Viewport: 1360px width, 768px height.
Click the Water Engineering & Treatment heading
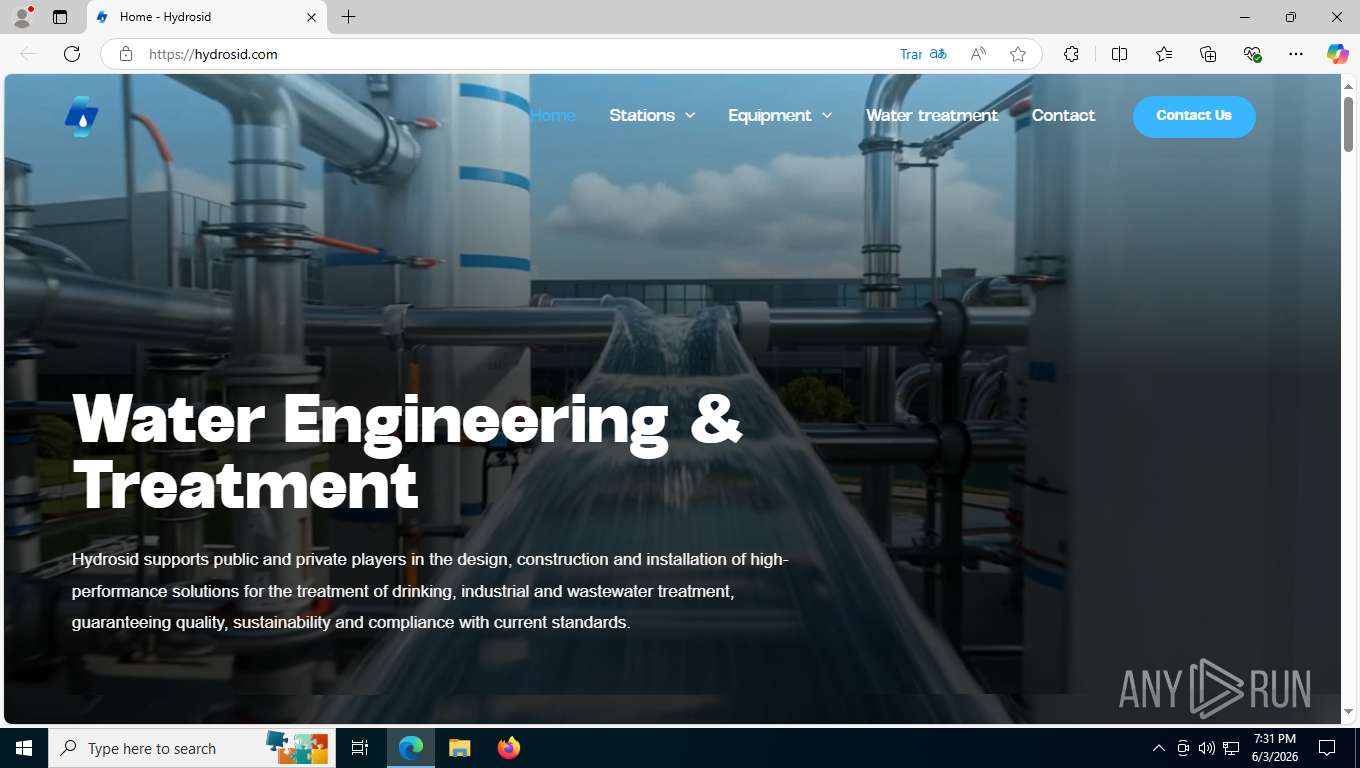407,452
